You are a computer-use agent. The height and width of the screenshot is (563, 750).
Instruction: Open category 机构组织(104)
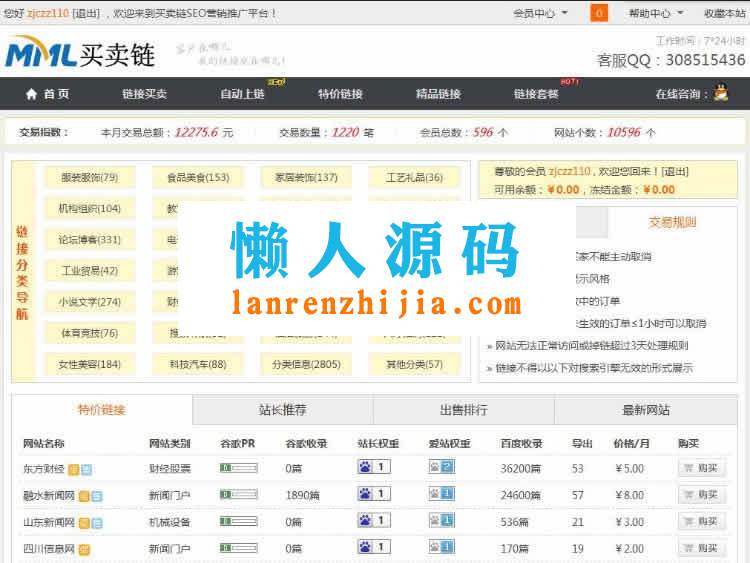(x=89, y=209)
